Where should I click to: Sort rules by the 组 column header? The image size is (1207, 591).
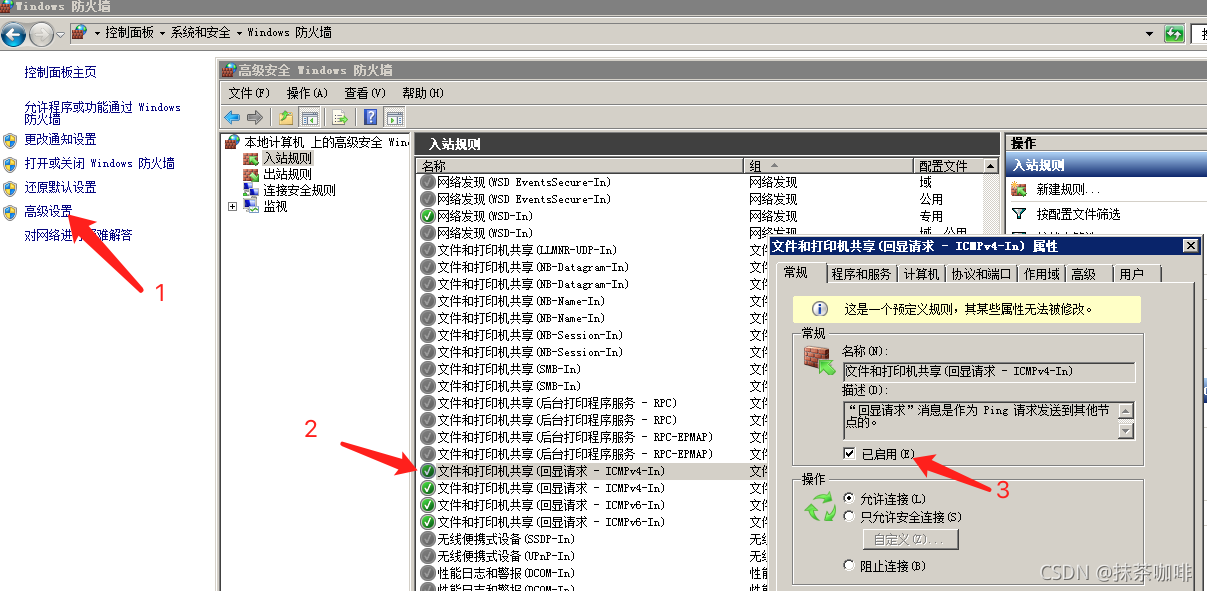tap(829, 166)
